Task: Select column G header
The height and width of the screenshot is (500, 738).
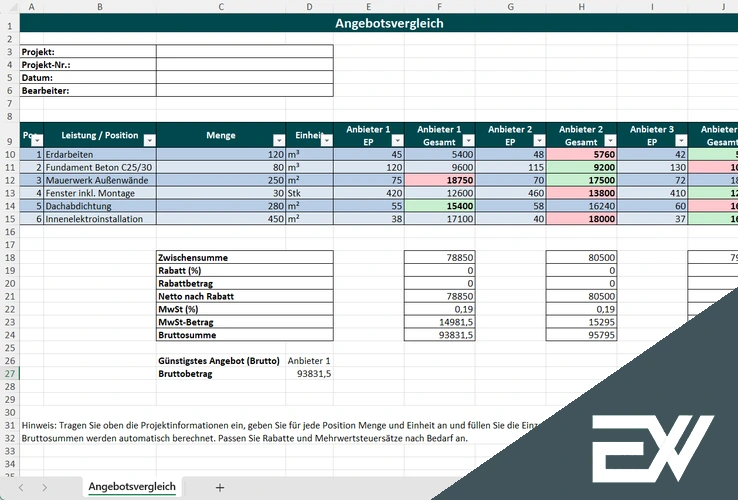Action: pyautogui.click(x=511, y=7)
